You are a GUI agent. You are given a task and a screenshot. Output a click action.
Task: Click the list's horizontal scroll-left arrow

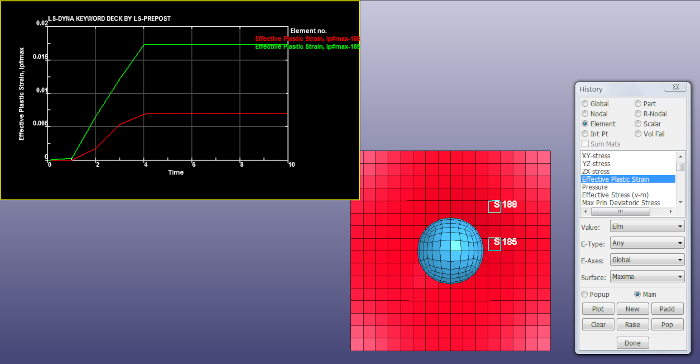[586, 211]
